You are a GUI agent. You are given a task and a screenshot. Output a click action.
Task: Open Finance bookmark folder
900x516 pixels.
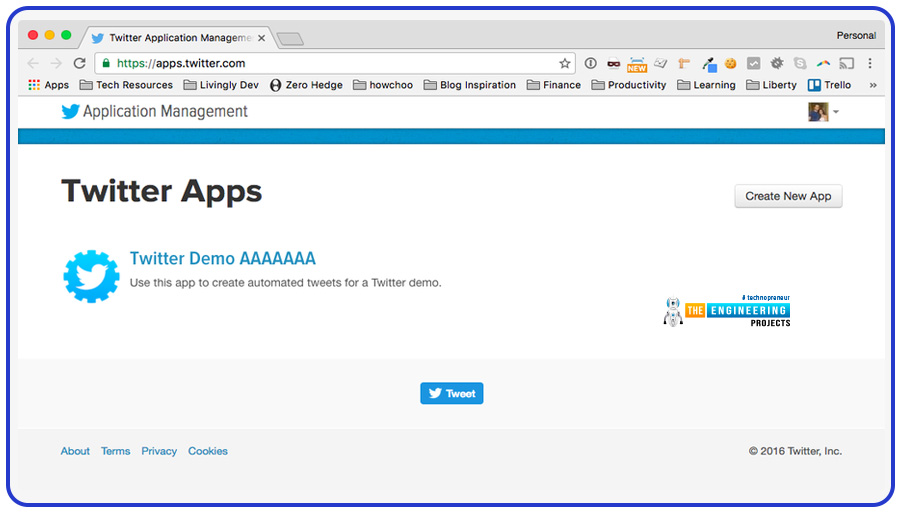click(554, 85)
